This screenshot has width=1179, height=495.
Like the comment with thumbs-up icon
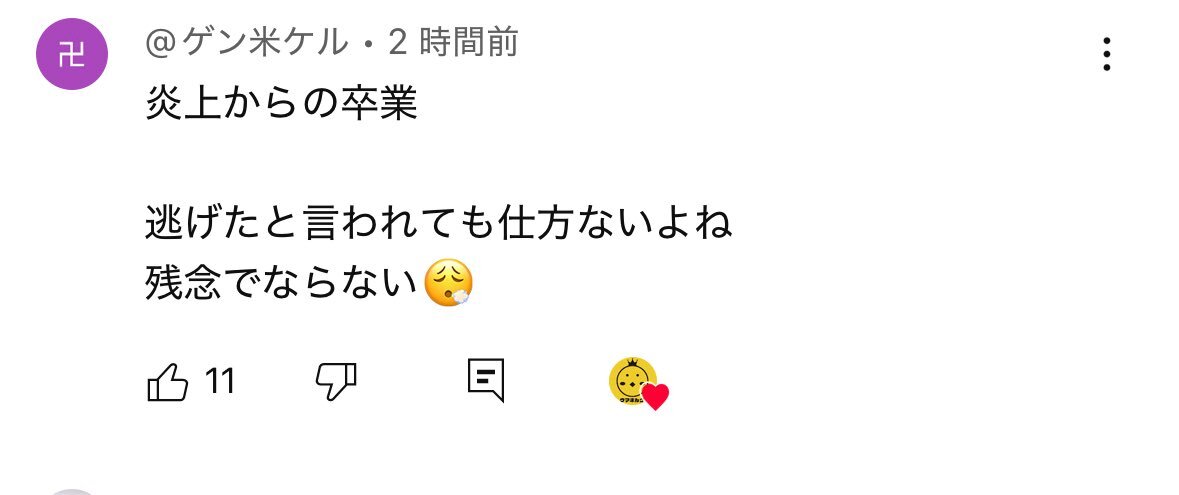pos(167,381)
